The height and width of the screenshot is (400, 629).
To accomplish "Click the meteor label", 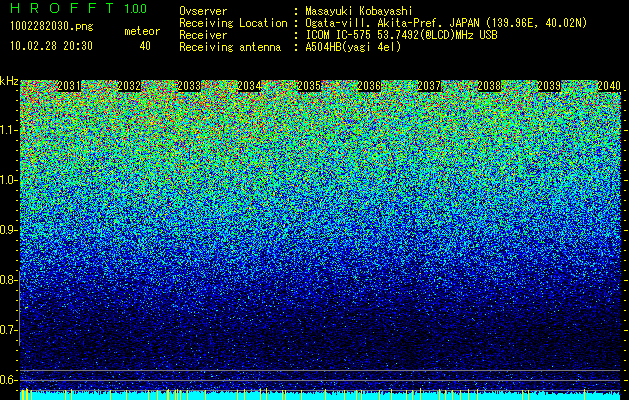I will point(142,31).
